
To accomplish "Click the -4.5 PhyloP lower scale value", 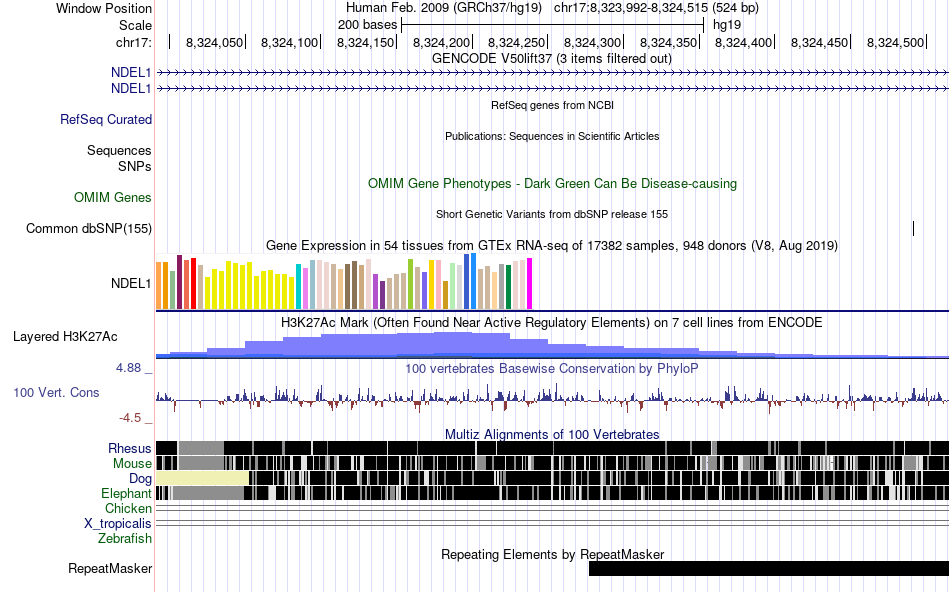I will 130,417.
